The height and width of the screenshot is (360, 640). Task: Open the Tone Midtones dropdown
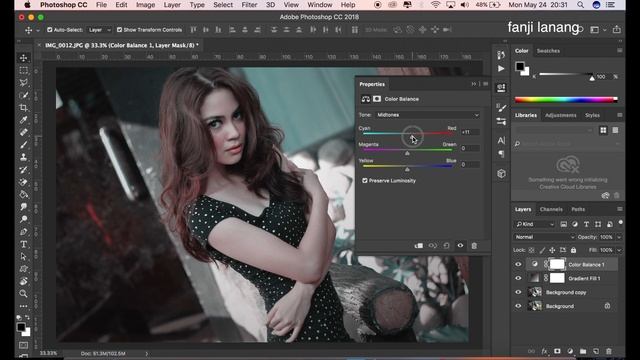pyautogui.click(x=427, y=115)
